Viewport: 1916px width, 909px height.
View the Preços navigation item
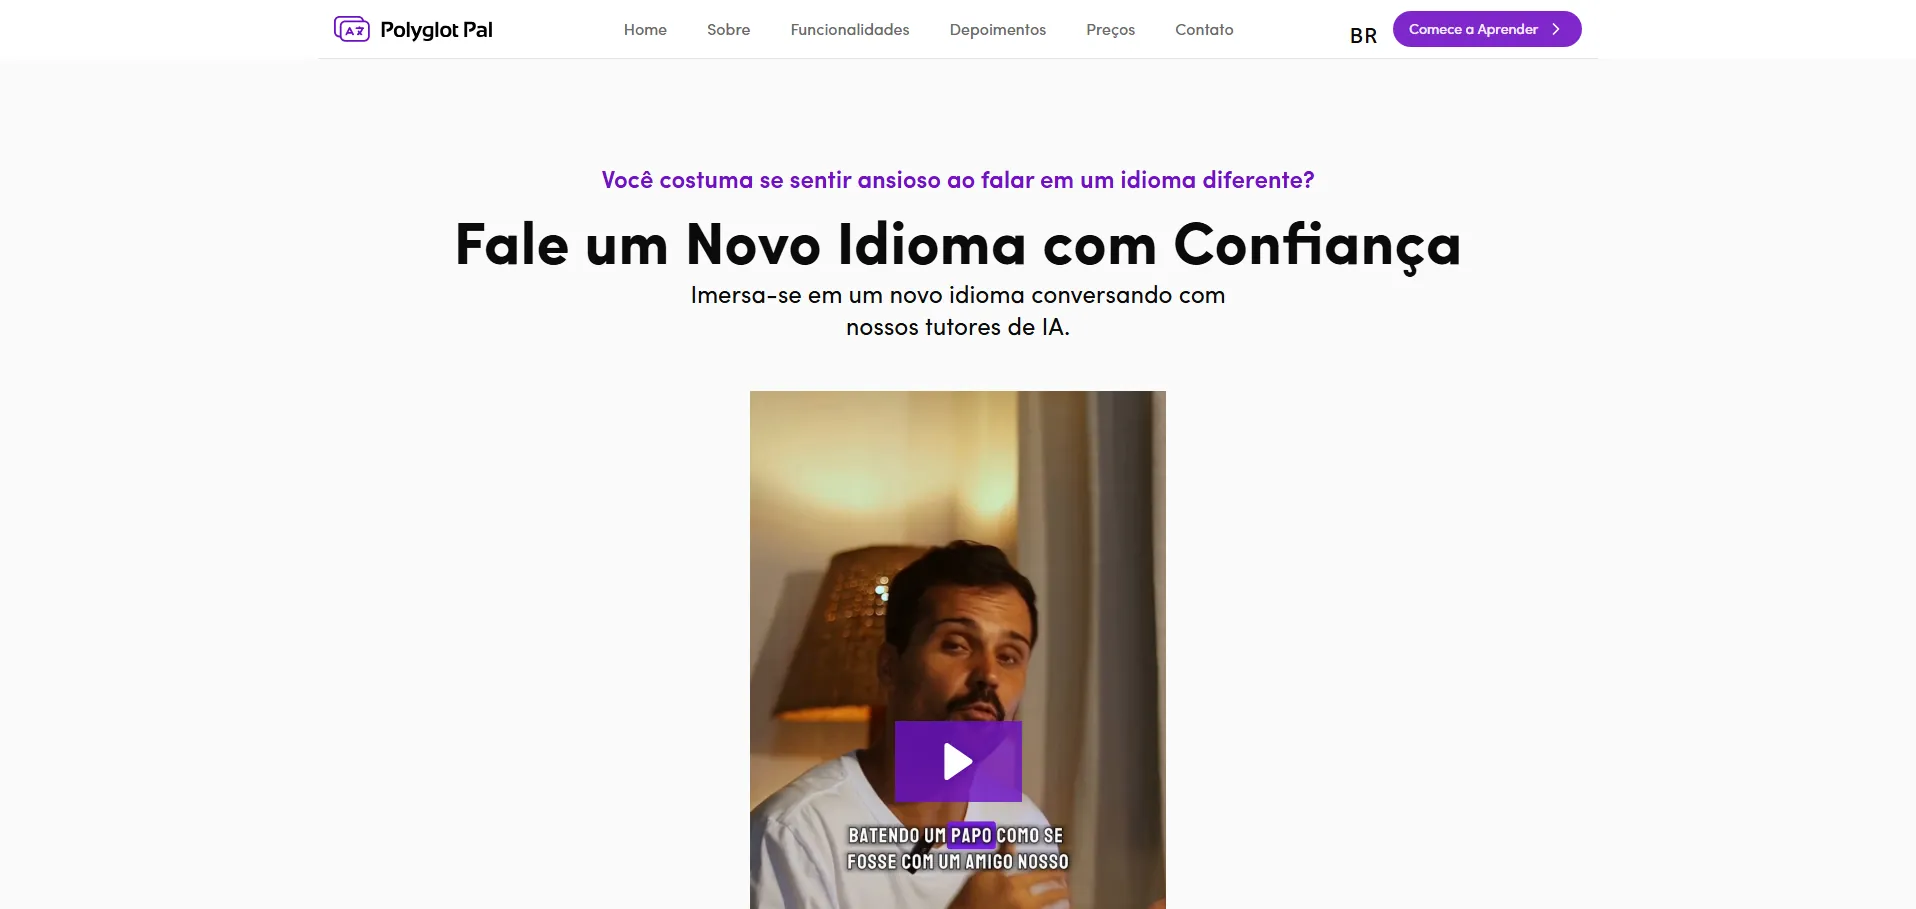(1110, 30)
